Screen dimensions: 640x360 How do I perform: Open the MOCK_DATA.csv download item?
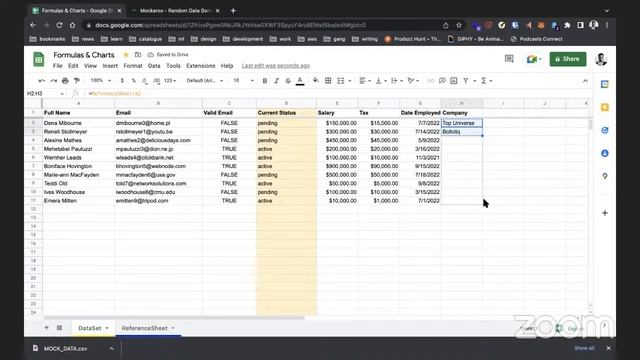65,349
